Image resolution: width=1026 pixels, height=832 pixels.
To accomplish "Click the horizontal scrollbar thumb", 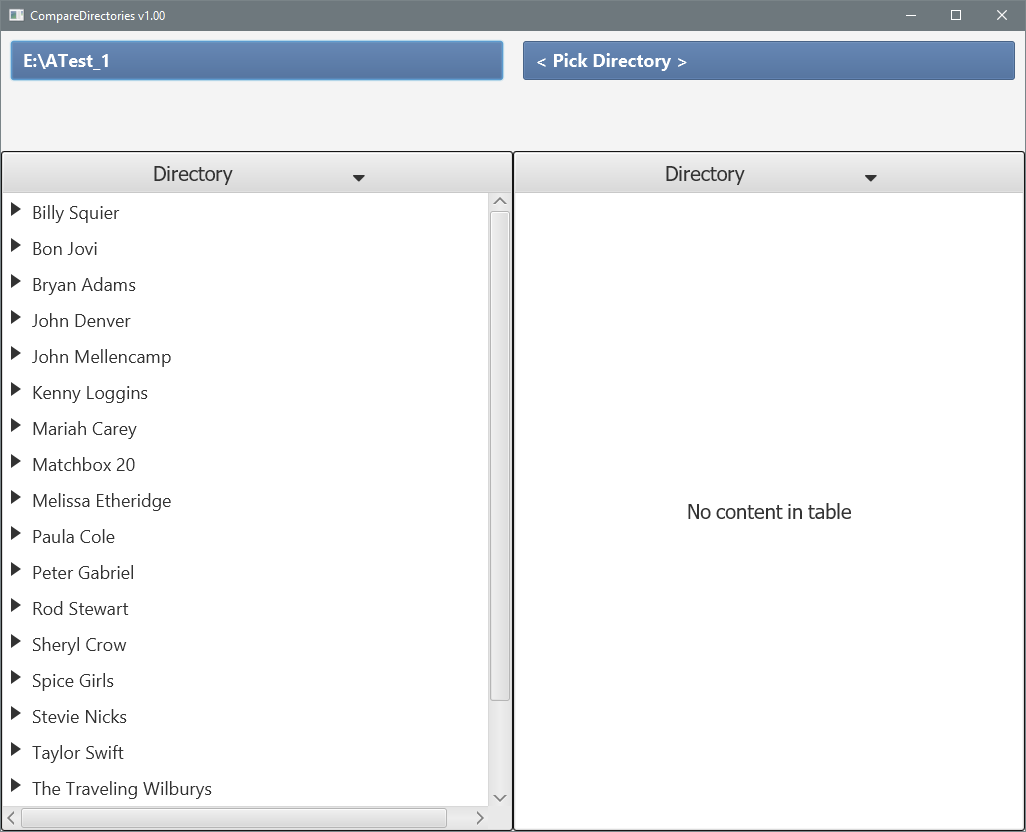I will [234, 818].
